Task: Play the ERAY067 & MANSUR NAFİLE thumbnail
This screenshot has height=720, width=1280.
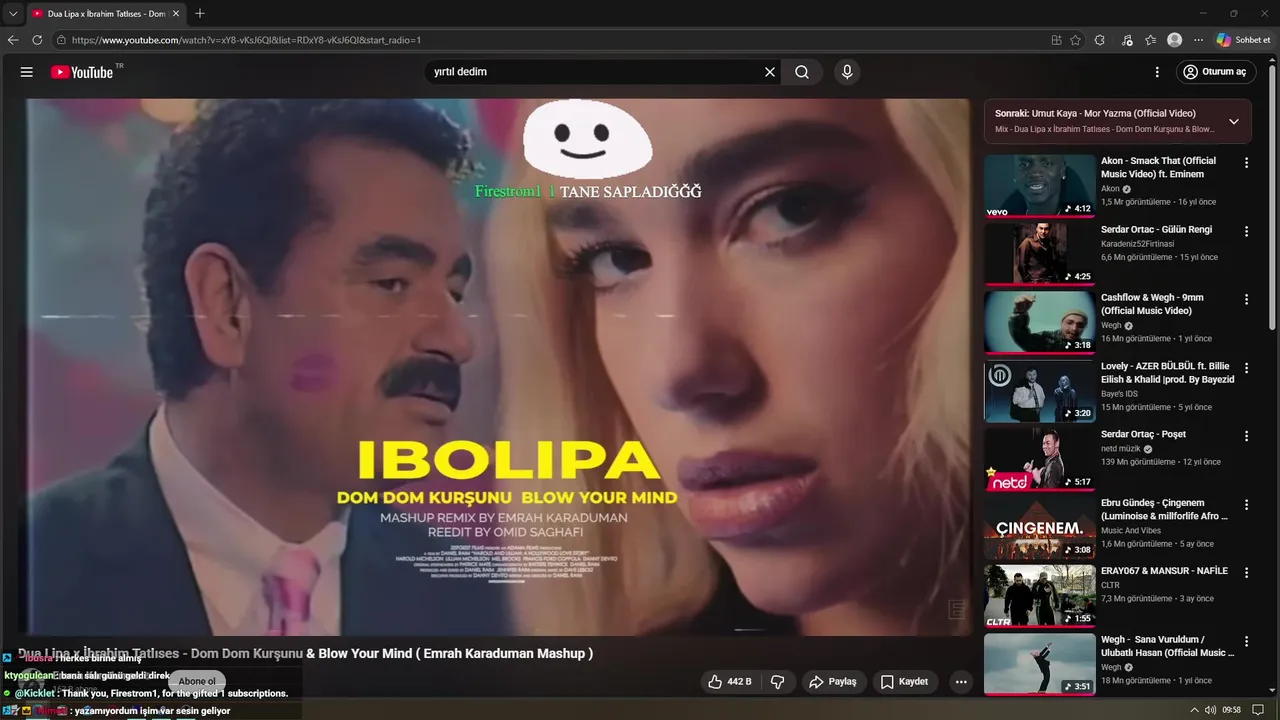Action: pos(1040,595)
